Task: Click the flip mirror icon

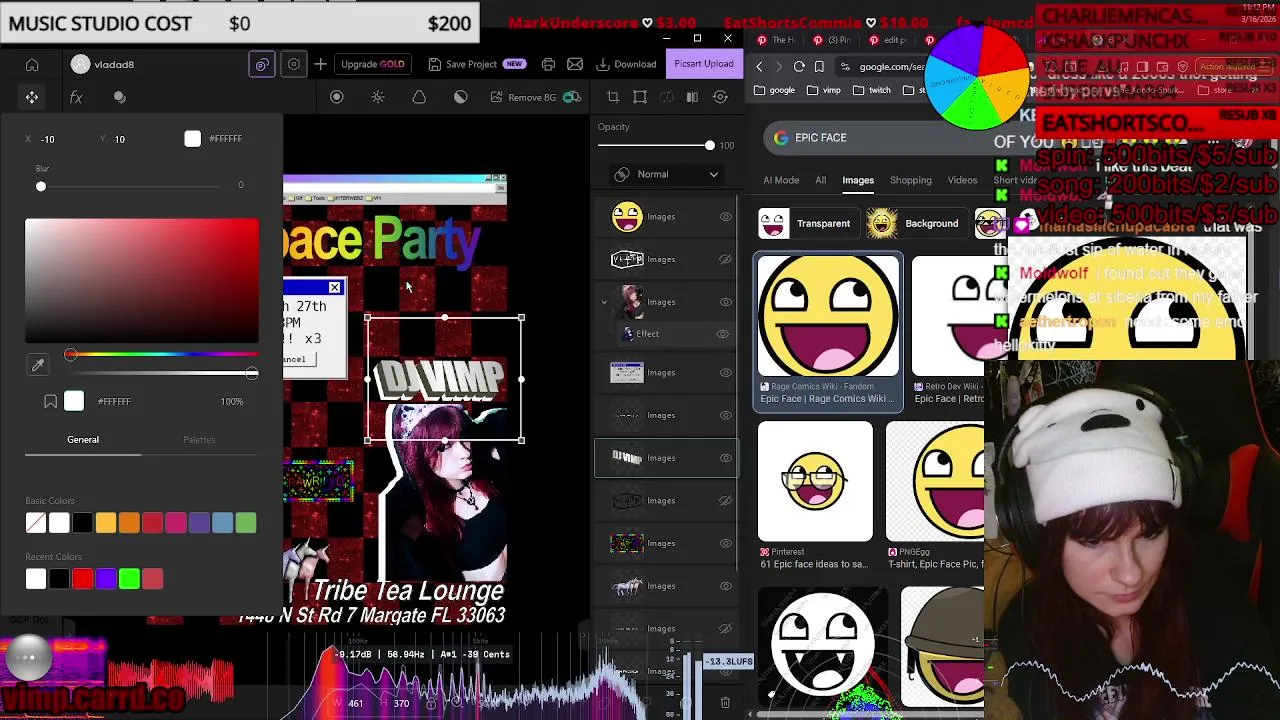Action: 692,97
